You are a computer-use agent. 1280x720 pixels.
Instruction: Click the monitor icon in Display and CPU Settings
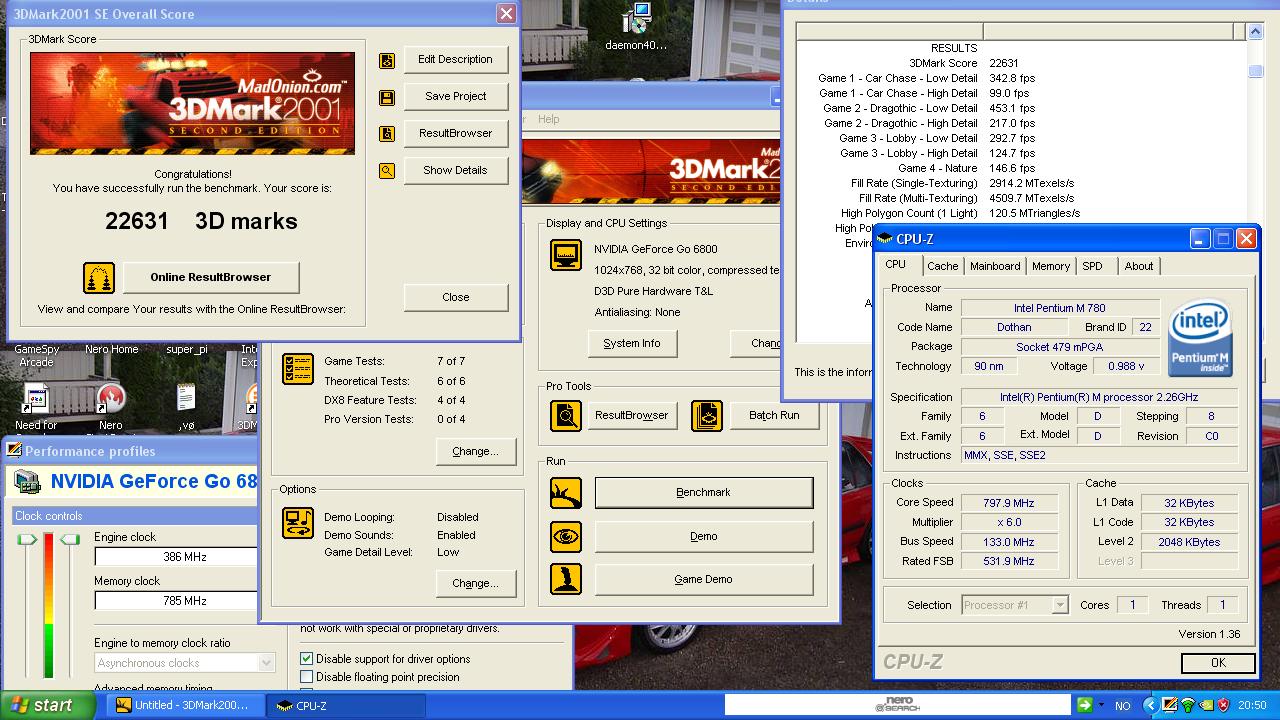pos(566,255)
